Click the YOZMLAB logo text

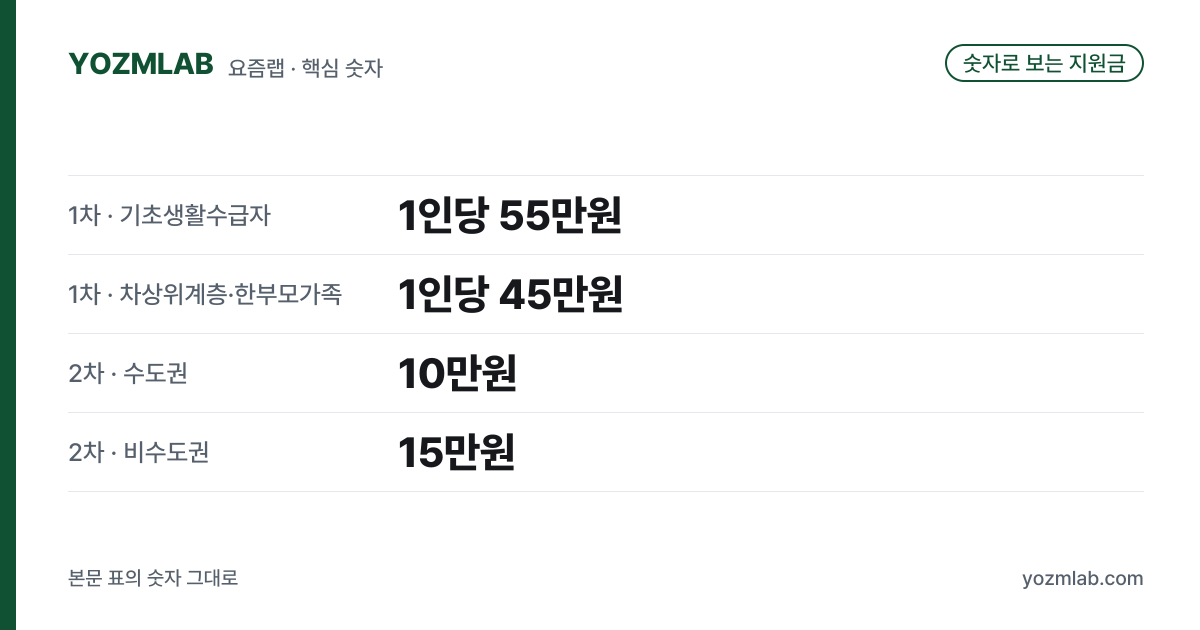click(141, 64)
